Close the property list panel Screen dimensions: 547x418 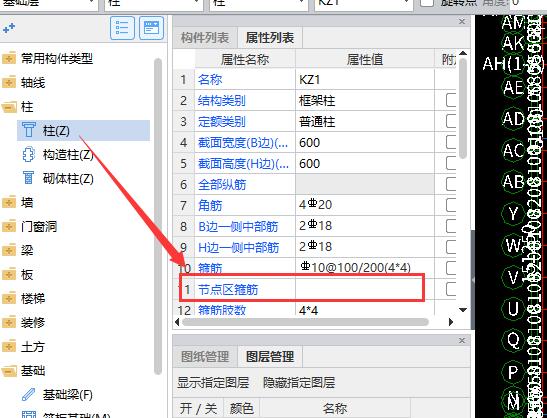point(462,22)
